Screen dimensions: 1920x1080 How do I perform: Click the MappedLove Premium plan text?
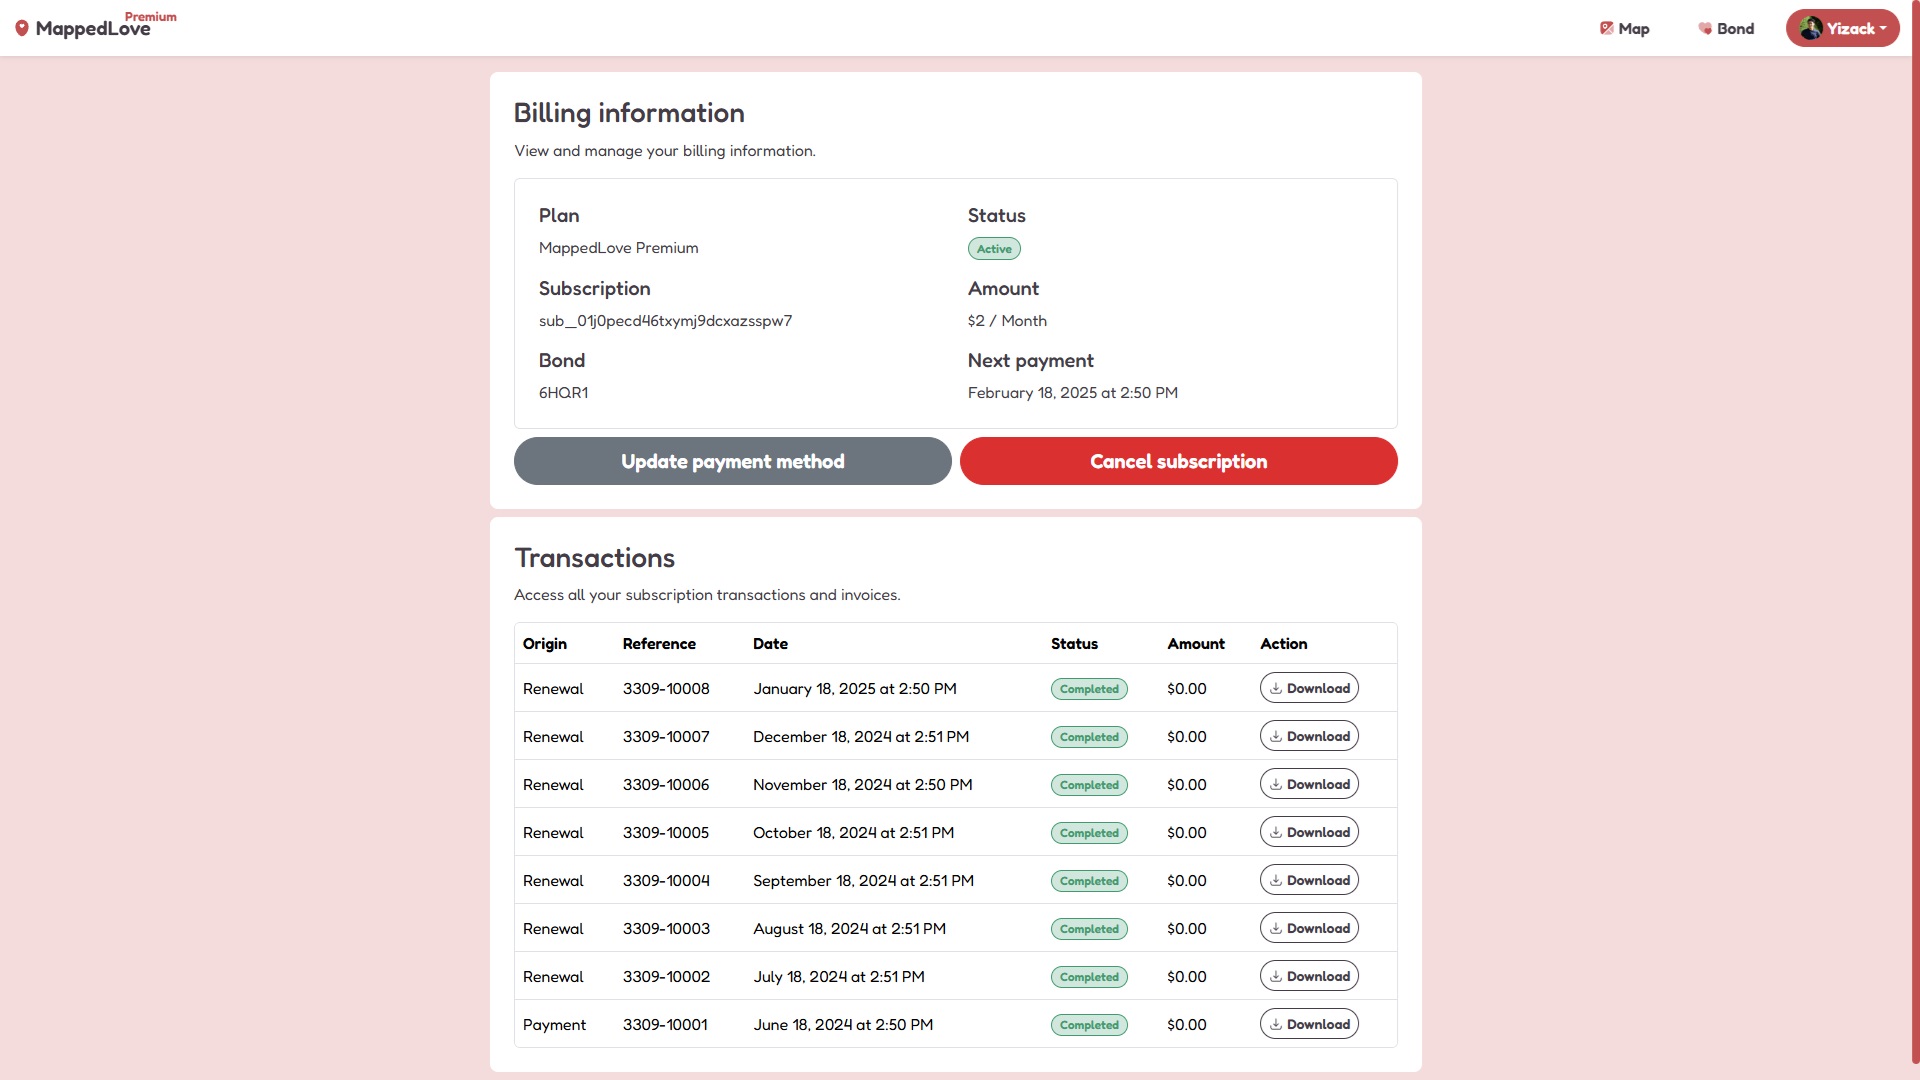619,248
